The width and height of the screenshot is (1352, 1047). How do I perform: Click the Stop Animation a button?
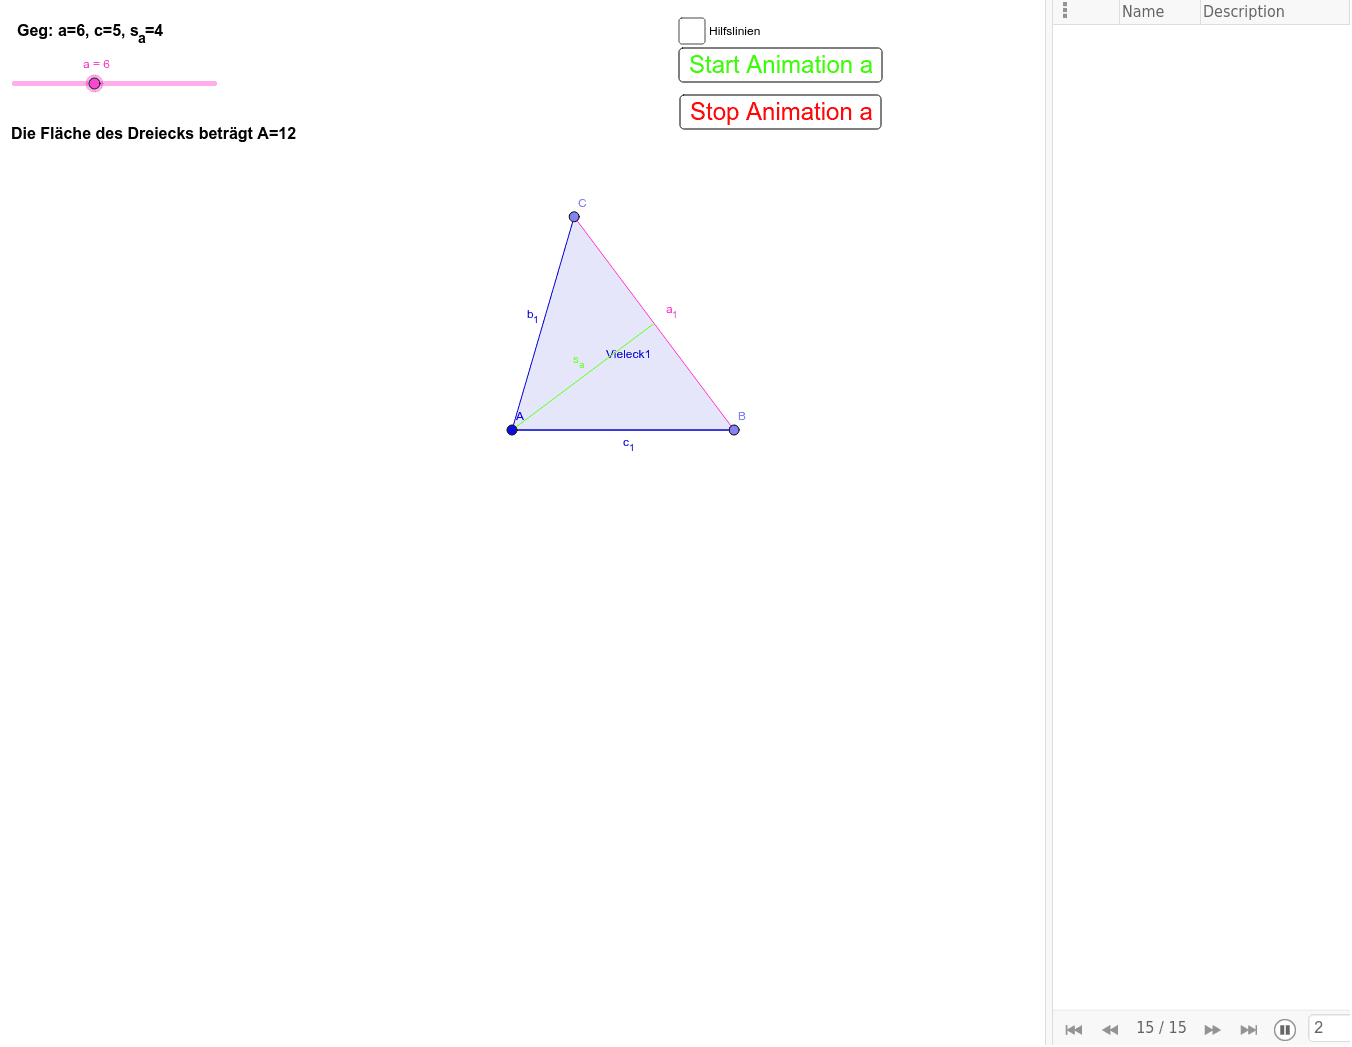780,112
